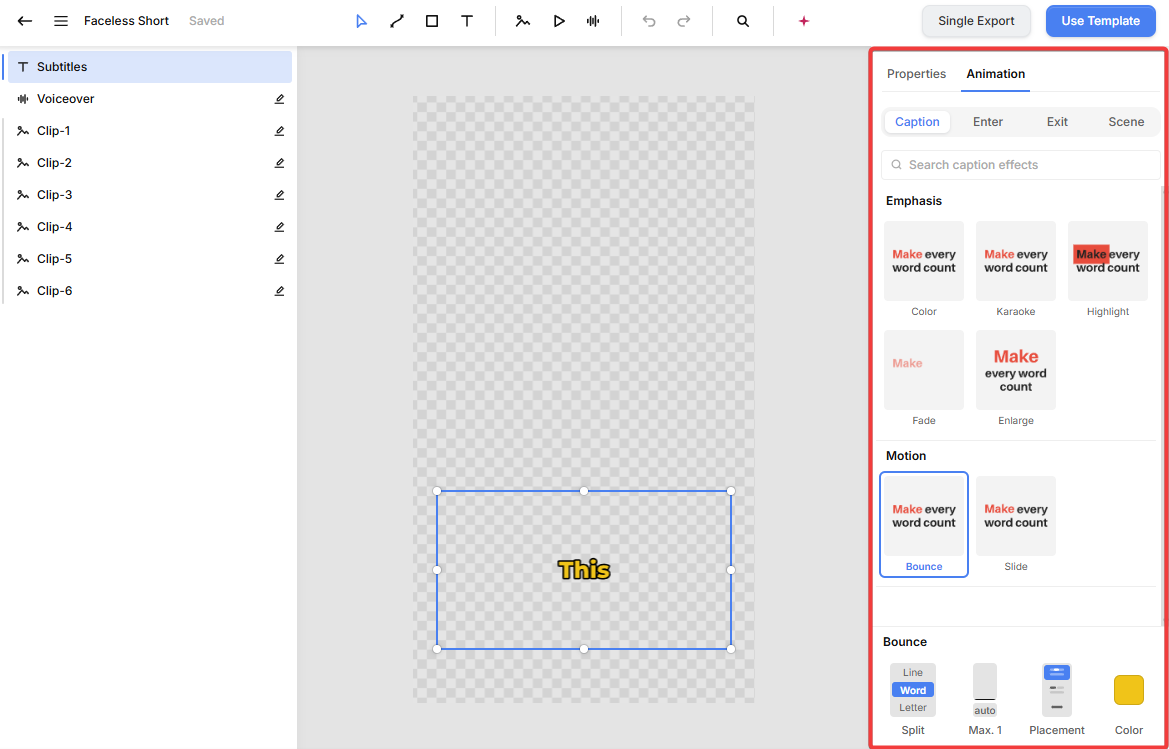Viewport: 1169px width, 749px height.
Task: Select the Scene animation category
Action: 1126,121
